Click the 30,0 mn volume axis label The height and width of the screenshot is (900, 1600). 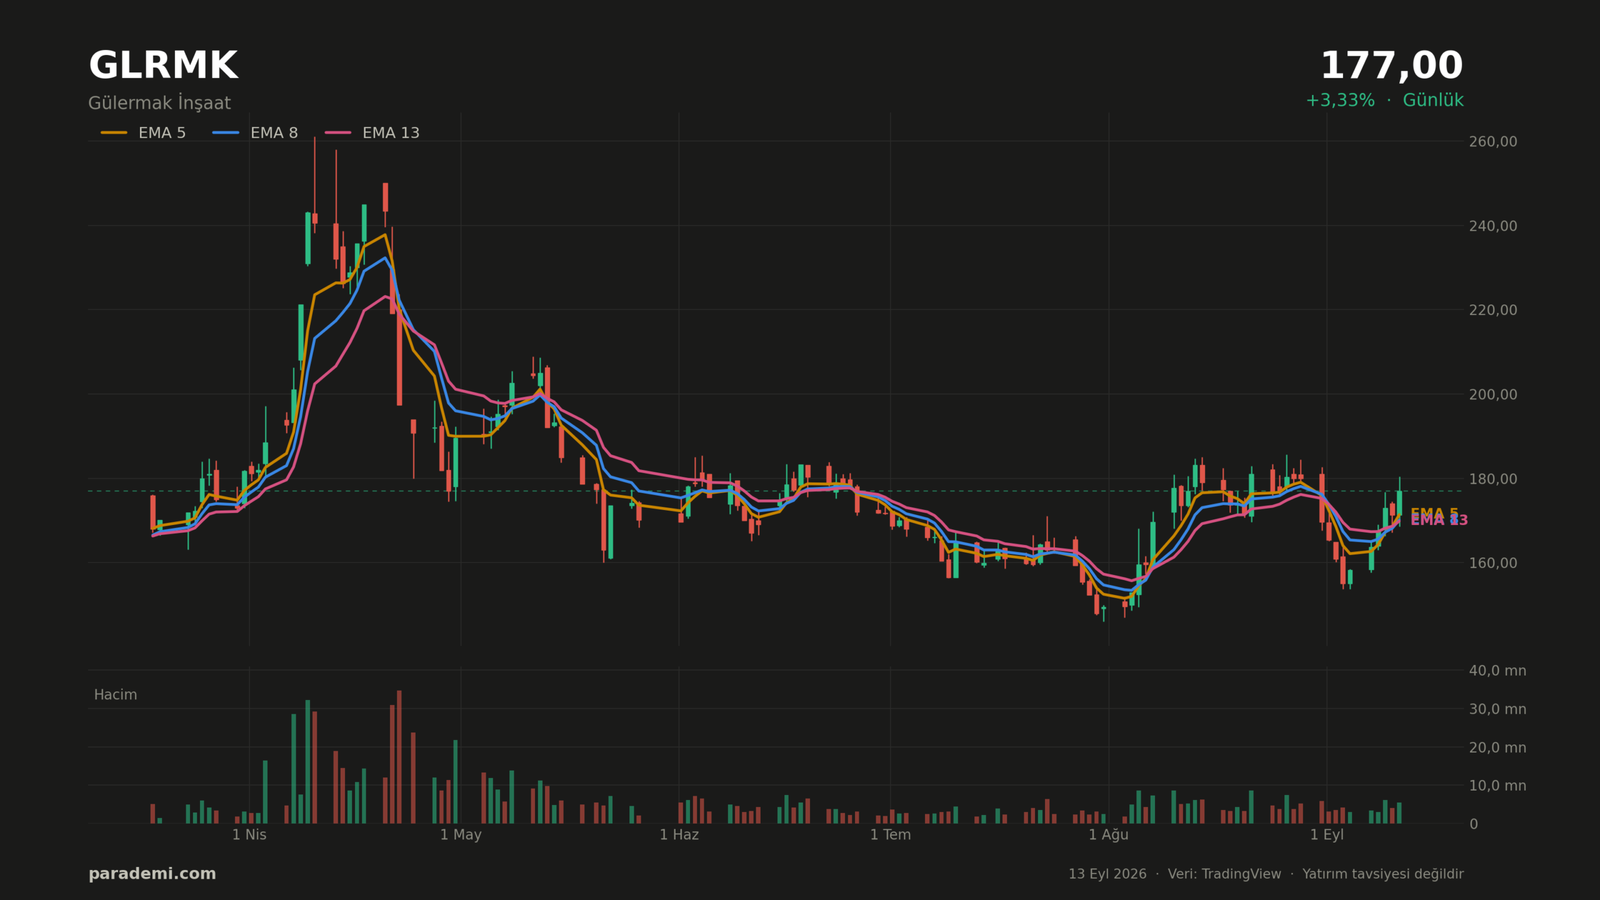(1497, 709)
